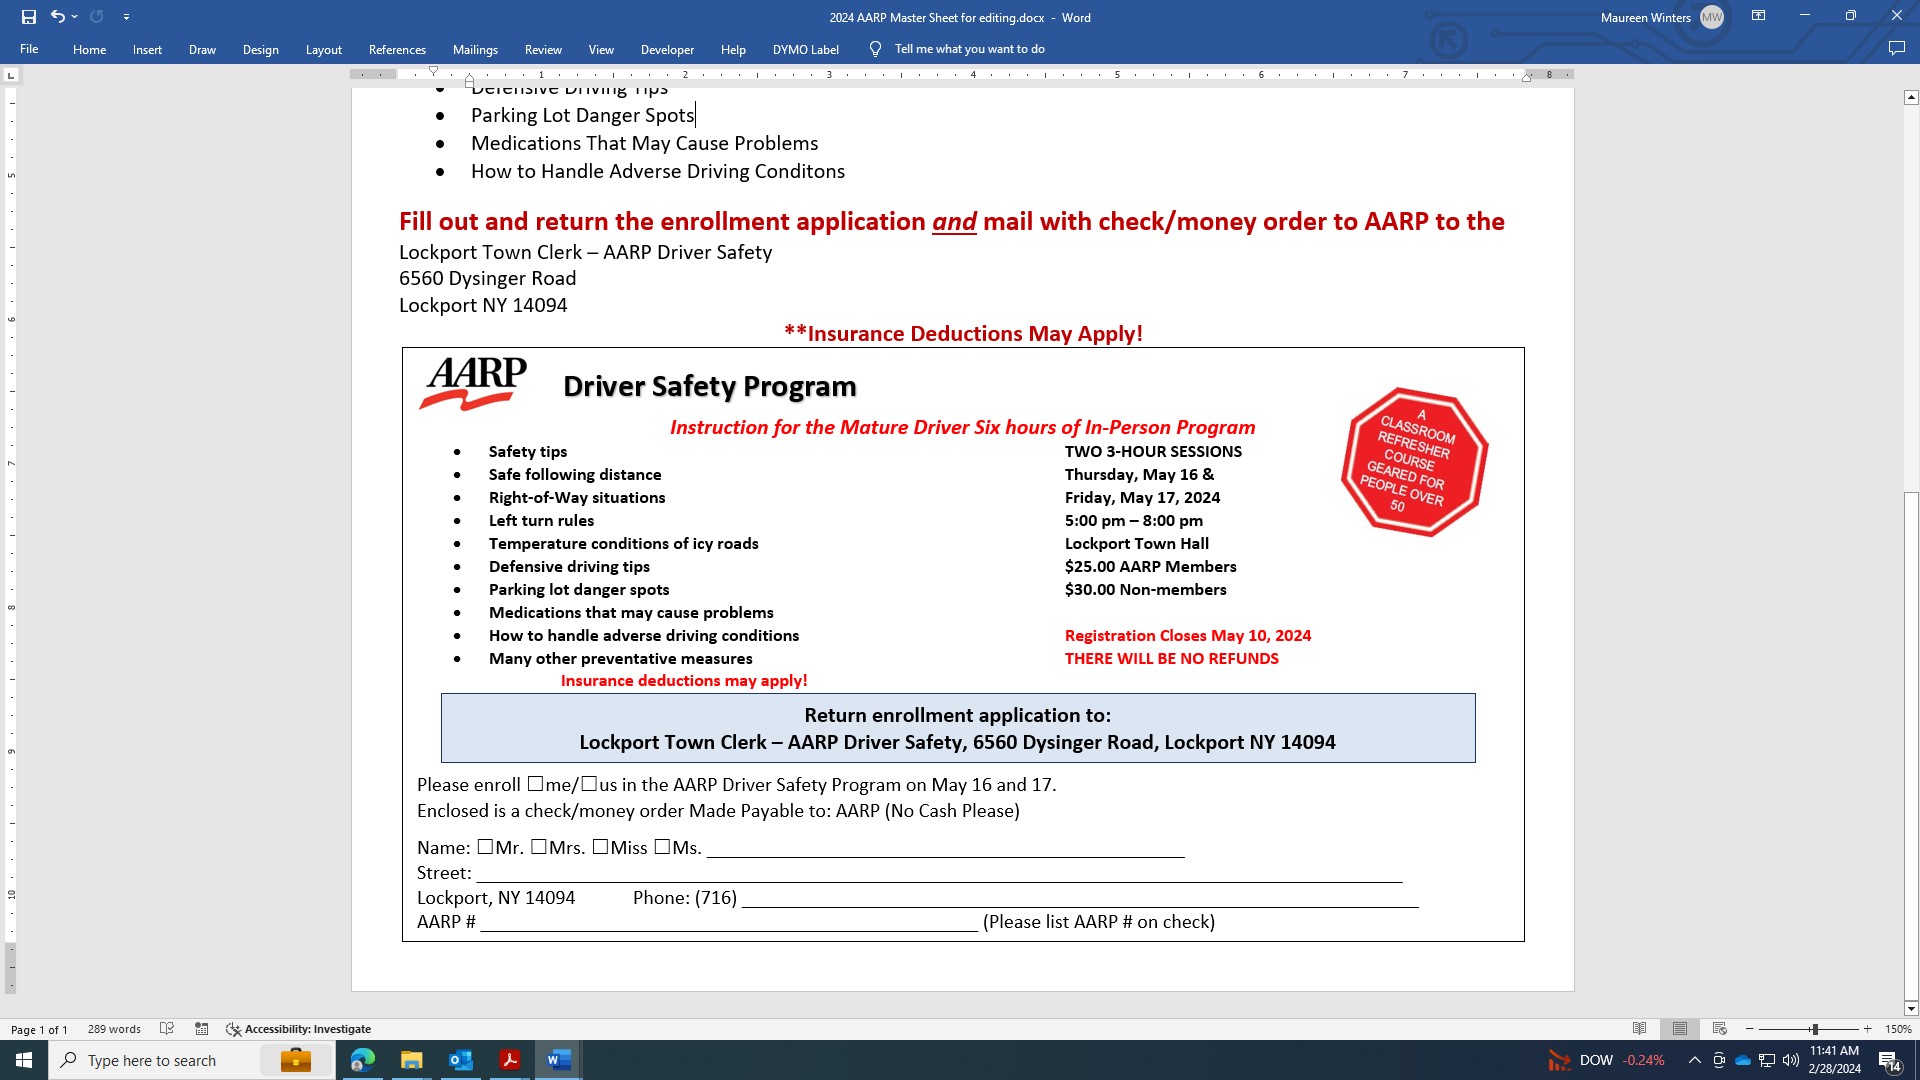
Task: Open the References tab
Action: [x=397, y=49]
